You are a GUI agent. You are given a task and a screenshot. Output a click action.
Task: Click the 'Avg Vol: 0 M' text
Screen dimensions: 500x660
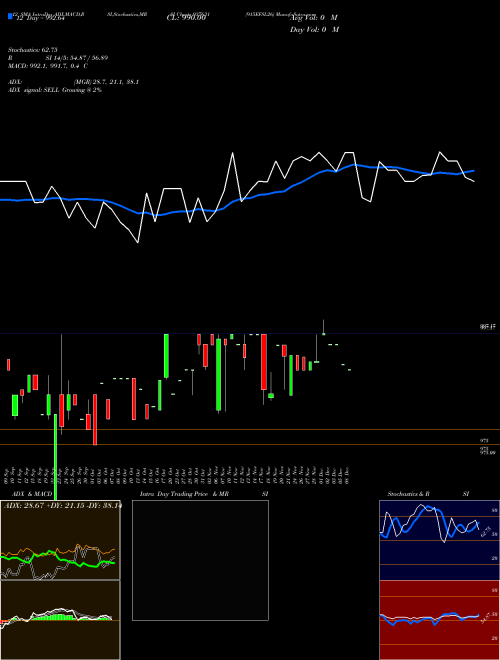[x=314, y=18]
